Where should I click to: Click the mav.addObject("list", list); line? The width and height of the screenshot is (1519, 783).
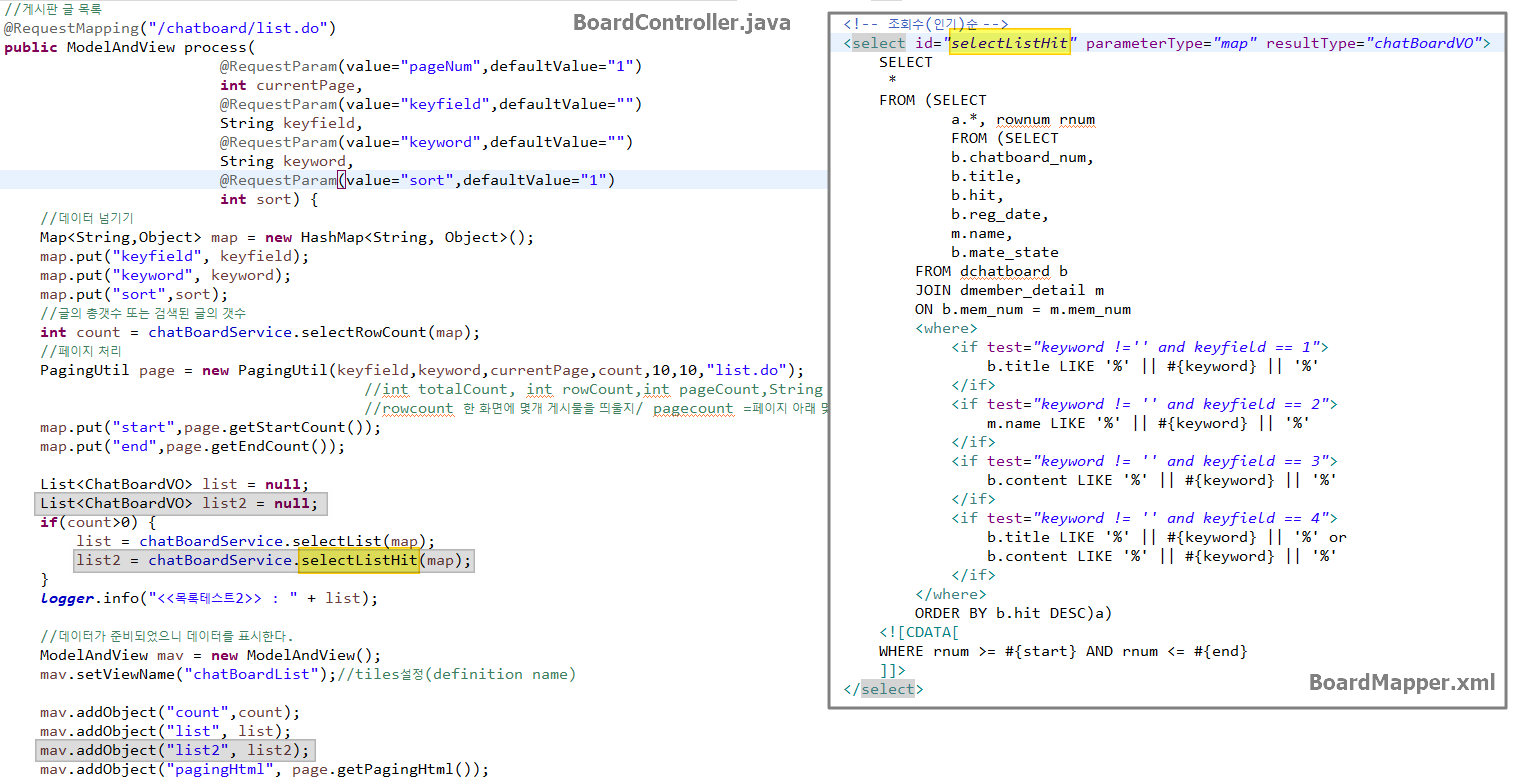pos(166,731)
